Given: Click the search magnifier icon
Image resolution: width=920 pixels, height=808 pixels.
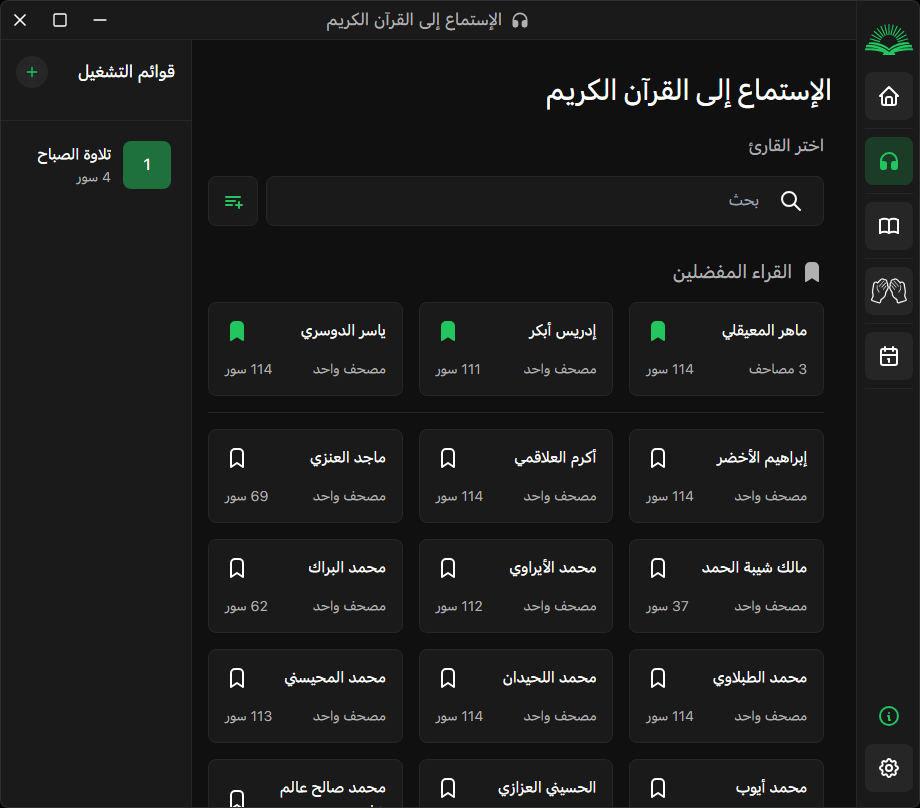Looking at the screenshot, I should click(x=791, y=201).
